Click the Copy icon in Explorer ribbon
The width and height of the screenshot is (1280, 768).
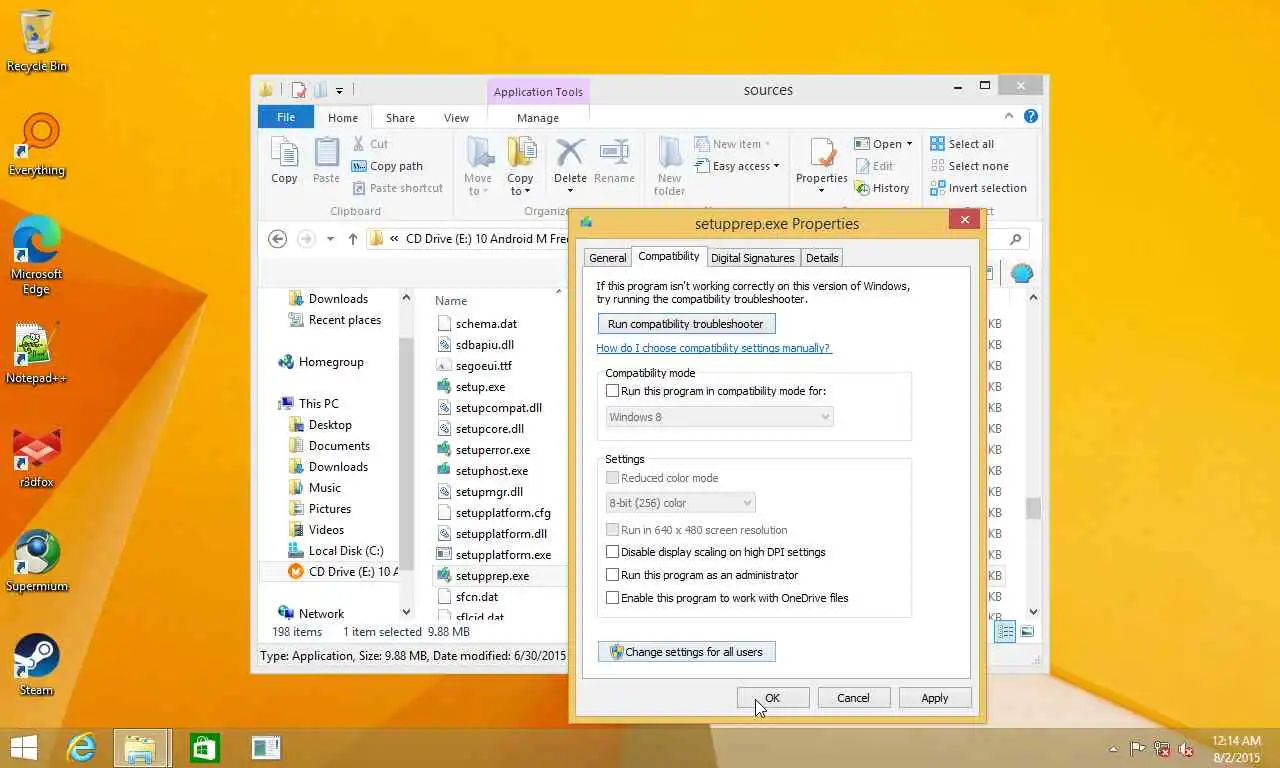click(284, 161)
